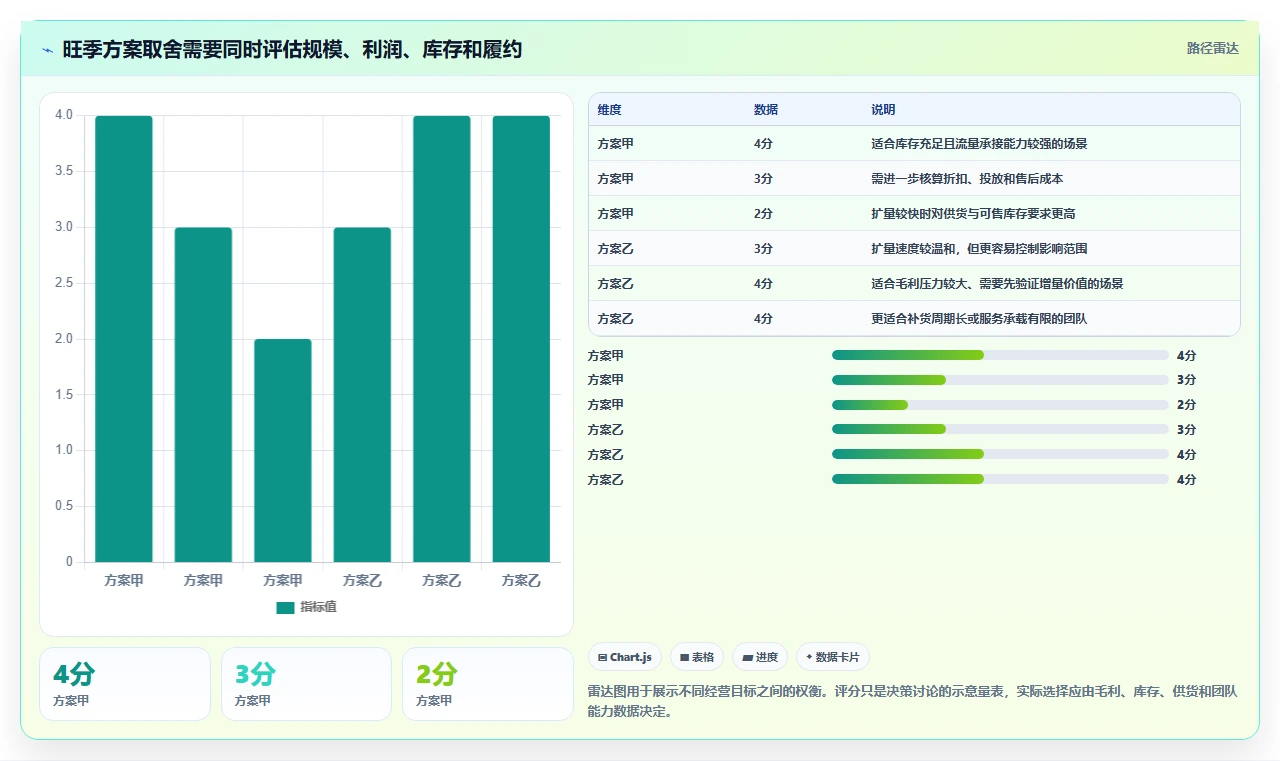1280x761 pixels.
Task: Click the 方案甲 progress bar showing 4分
Action: coord(1000,355)
